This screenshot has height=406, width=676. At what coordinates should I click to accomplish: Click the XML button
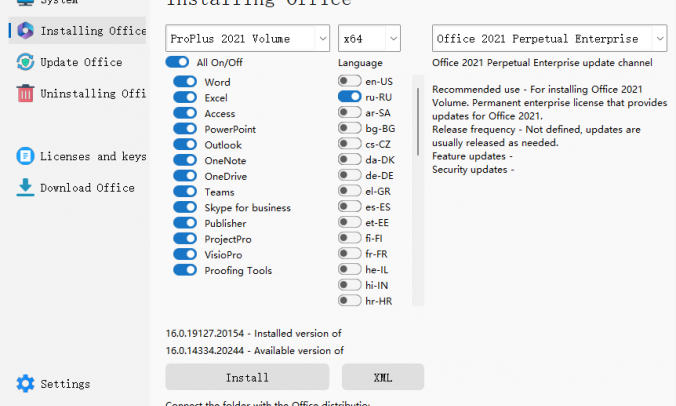click(x=383, y=377)
